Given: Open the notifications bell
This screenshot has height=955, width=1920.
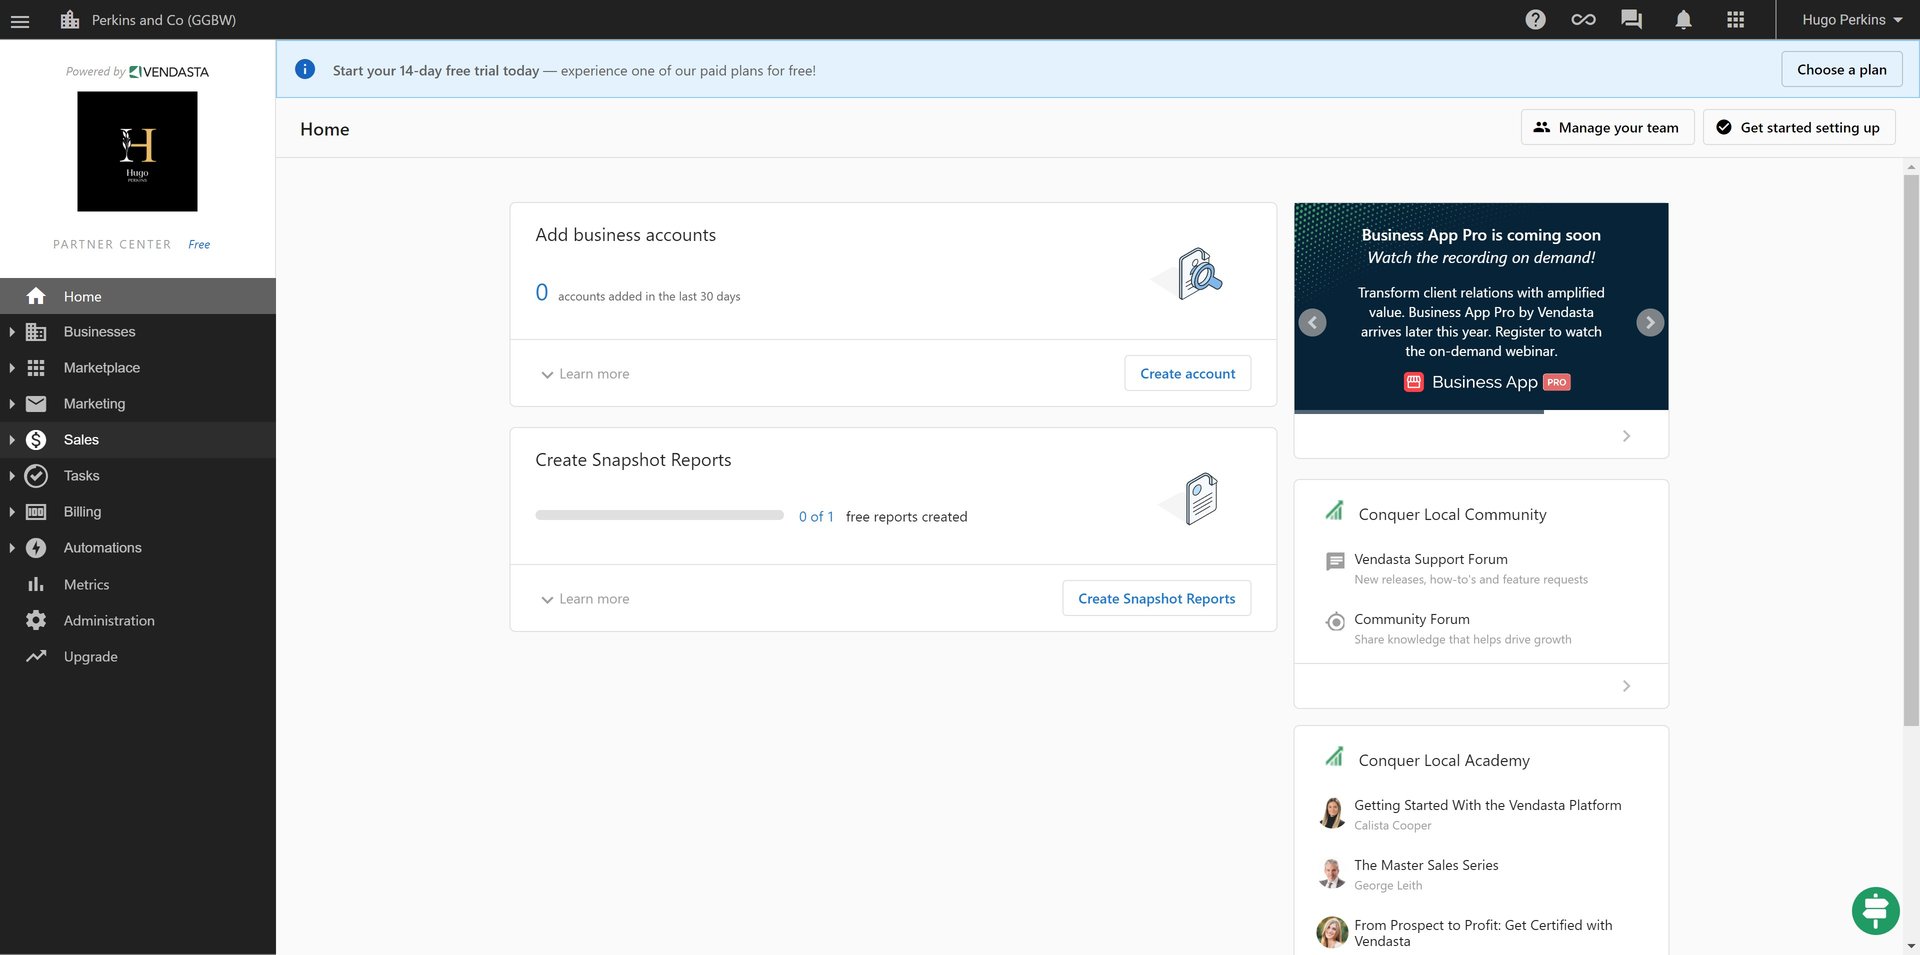Looking at the screenshot, I should pyautogui.click(x=1683, y=20).
